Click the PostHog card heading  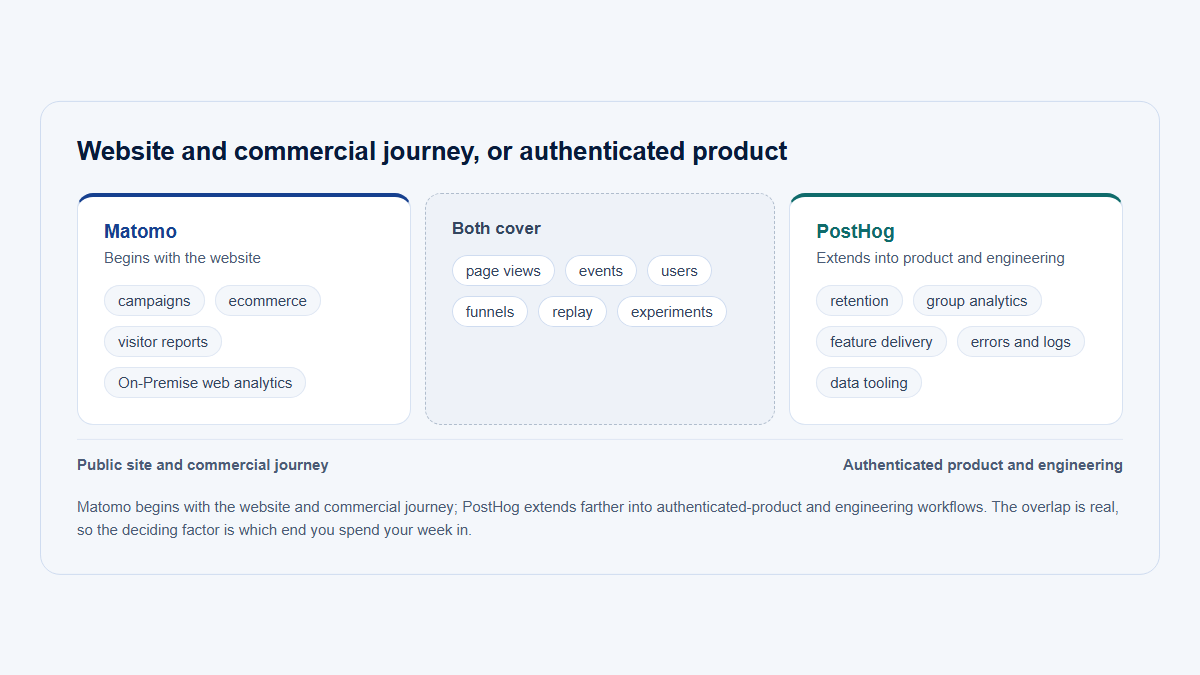(x=855, y=231)
